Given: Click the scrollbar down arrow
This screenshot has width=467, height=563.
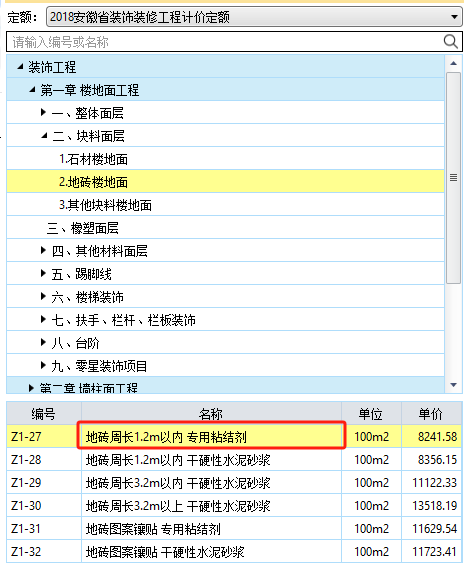Looking at the screenshot, I should click(x=453, y=385).
